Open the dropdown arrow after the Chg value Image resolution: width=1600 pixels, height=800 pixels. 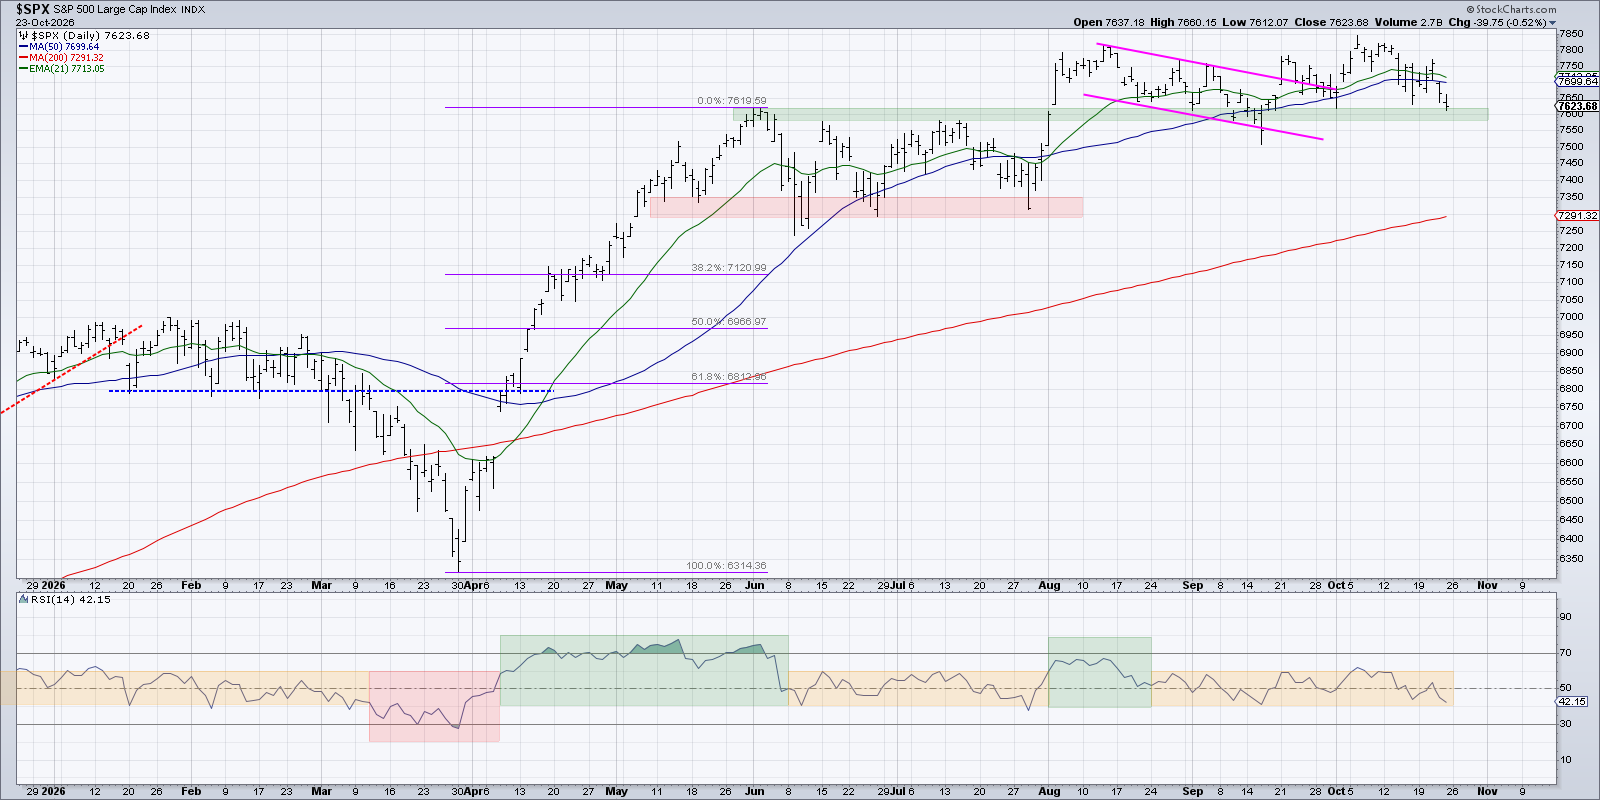click(x=1553, y=22)
